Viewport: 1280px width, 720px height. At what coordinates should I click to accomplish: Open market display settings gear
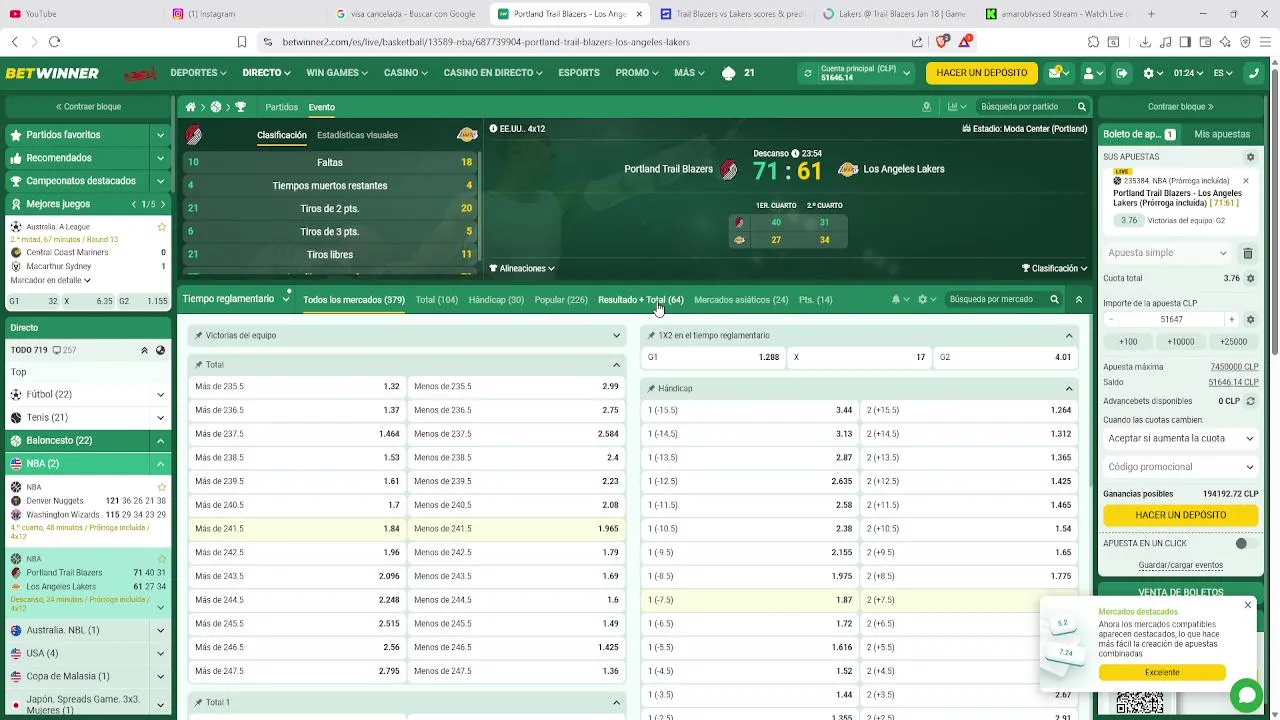(923, 299)
